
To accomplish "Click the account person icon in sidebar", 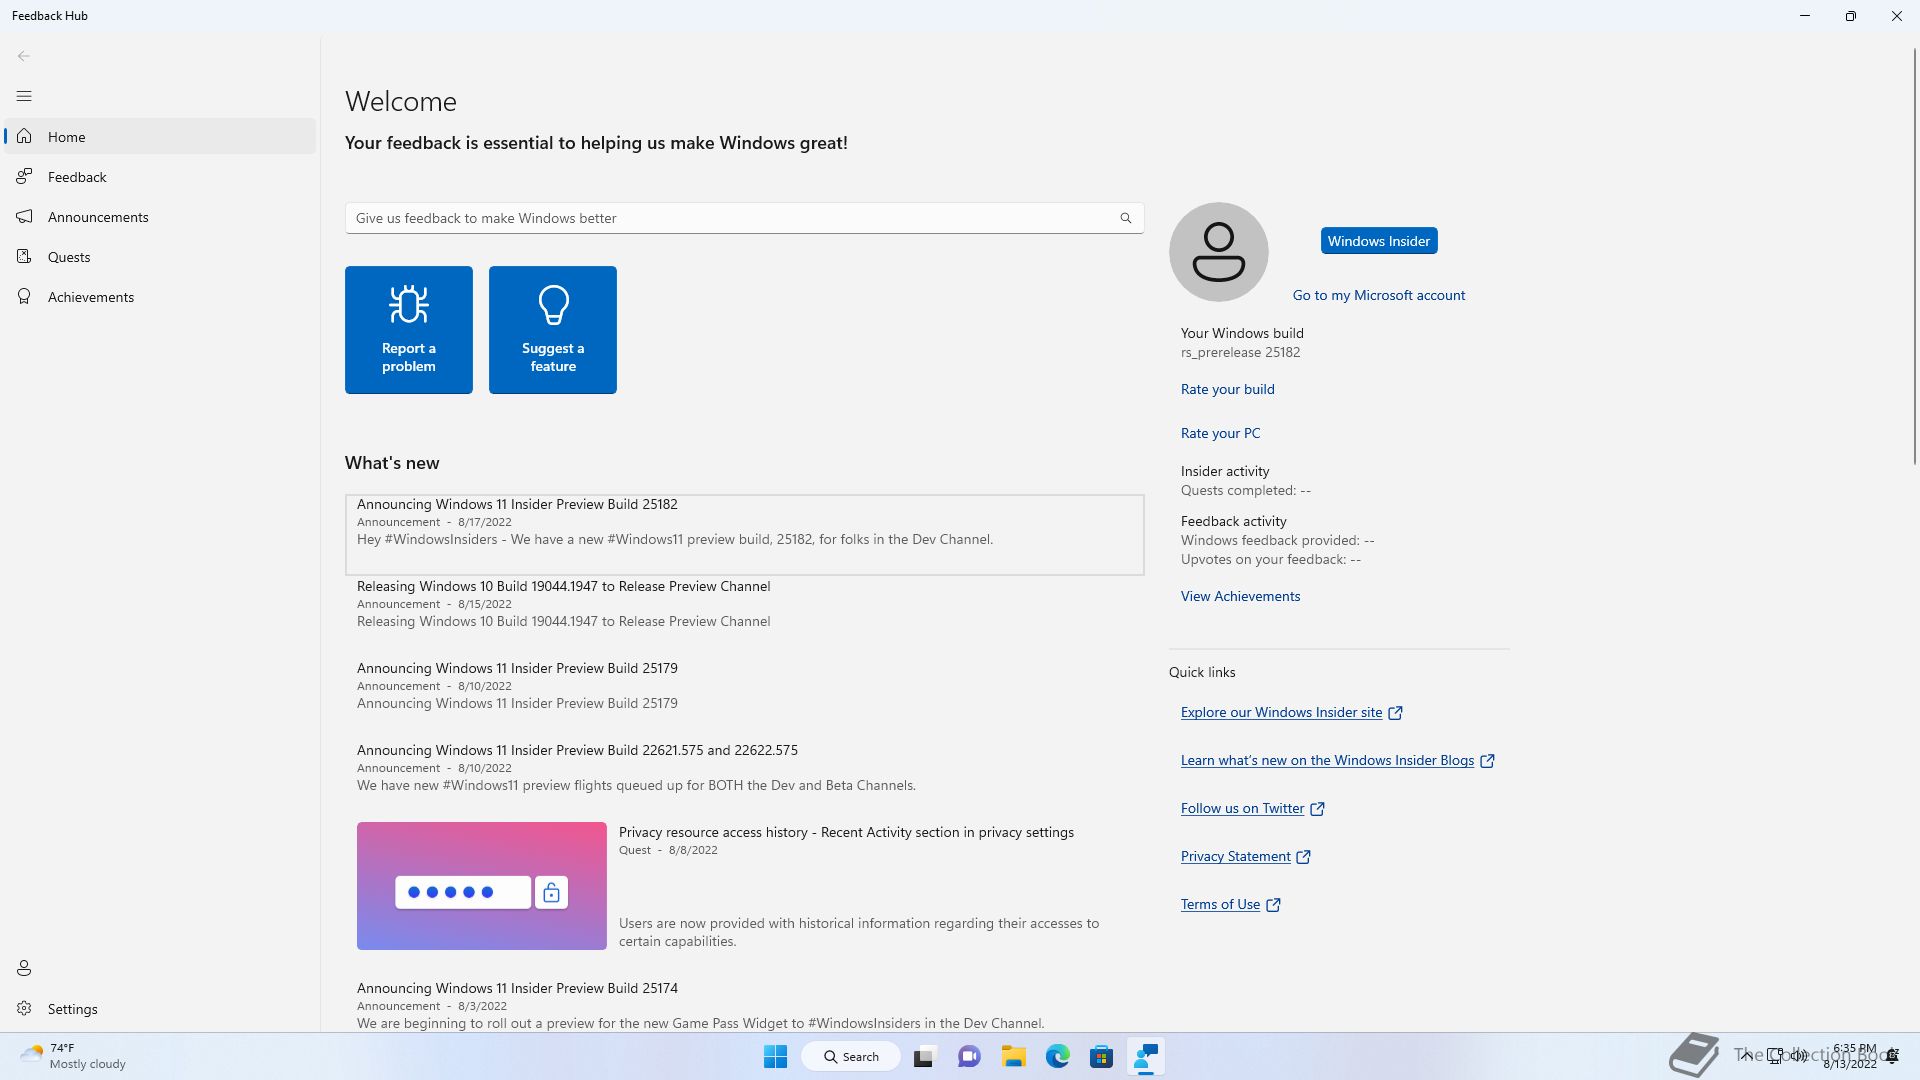I will [24, 968].
